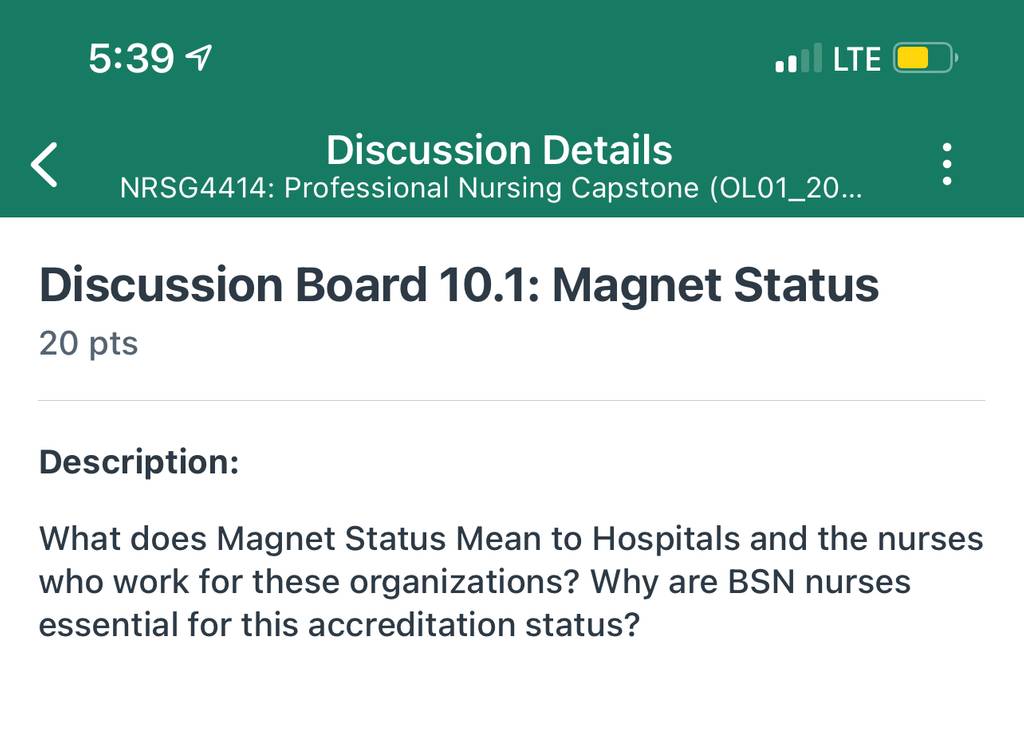
Task: Tap the Discussion Details header title
Action: [x=499, y=150]
